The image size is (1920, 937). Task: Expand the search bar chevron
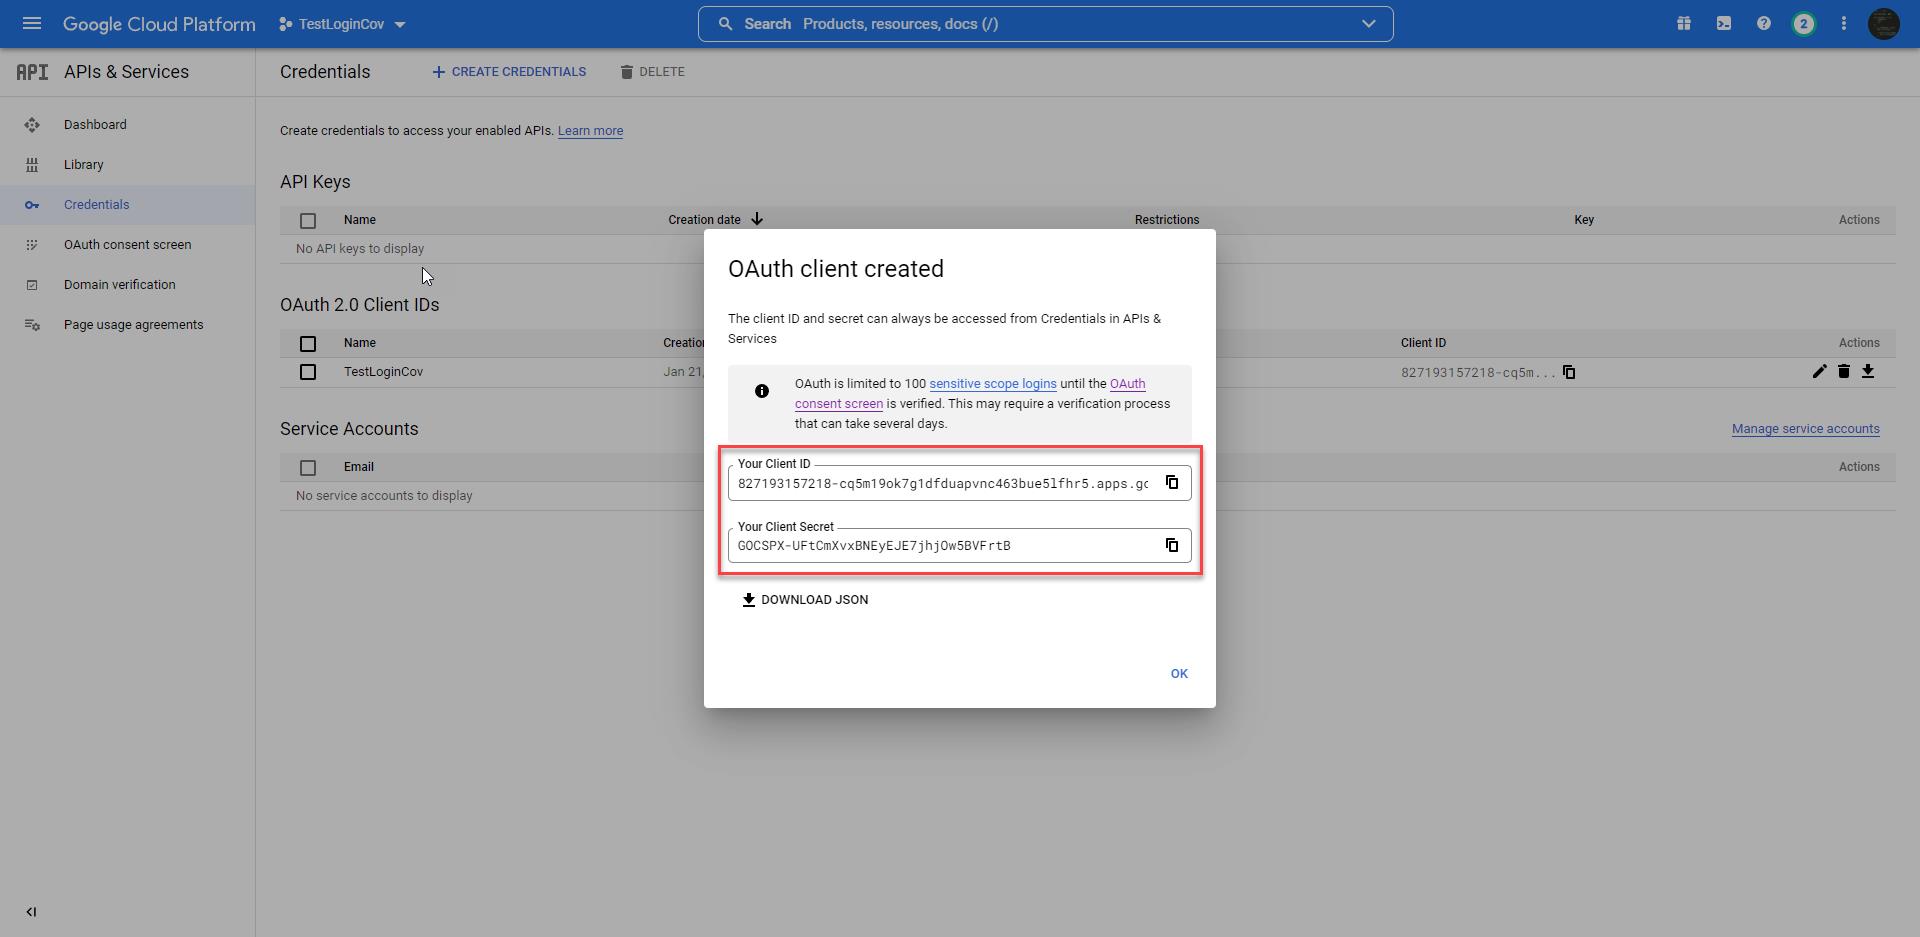coord(1368,24)
